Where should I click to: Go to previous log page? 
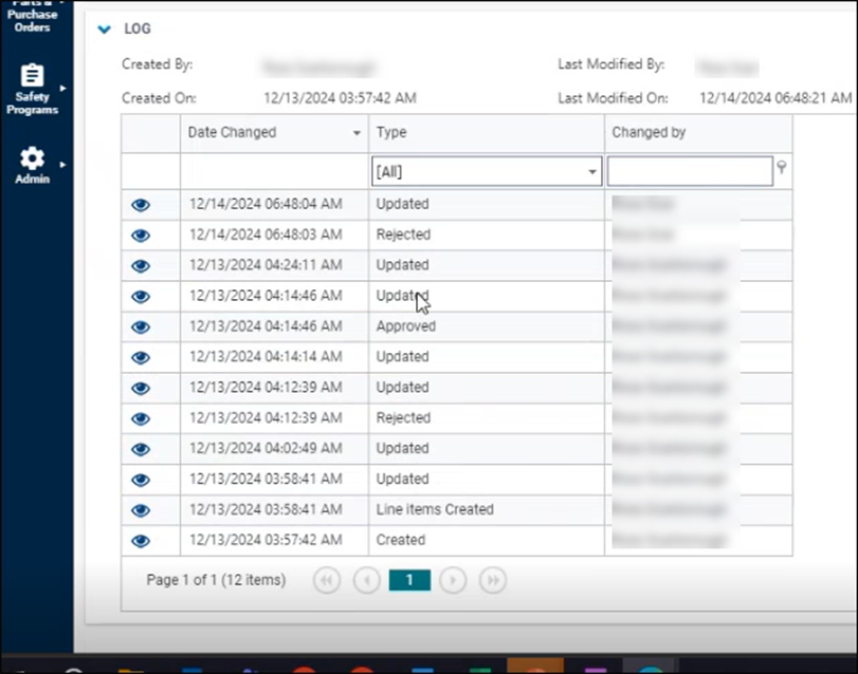tap(367, 580)
